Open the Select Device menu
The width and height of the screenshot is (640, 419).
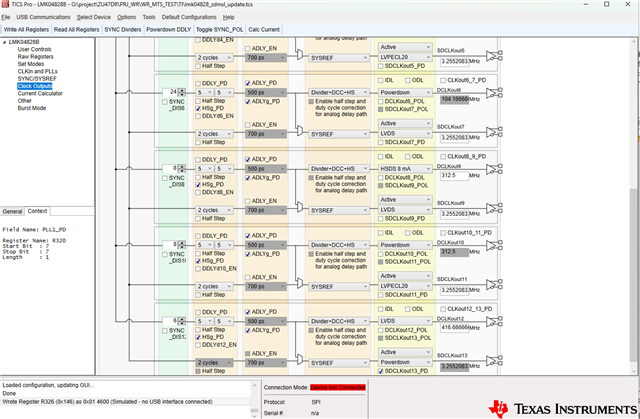[94, 17]
